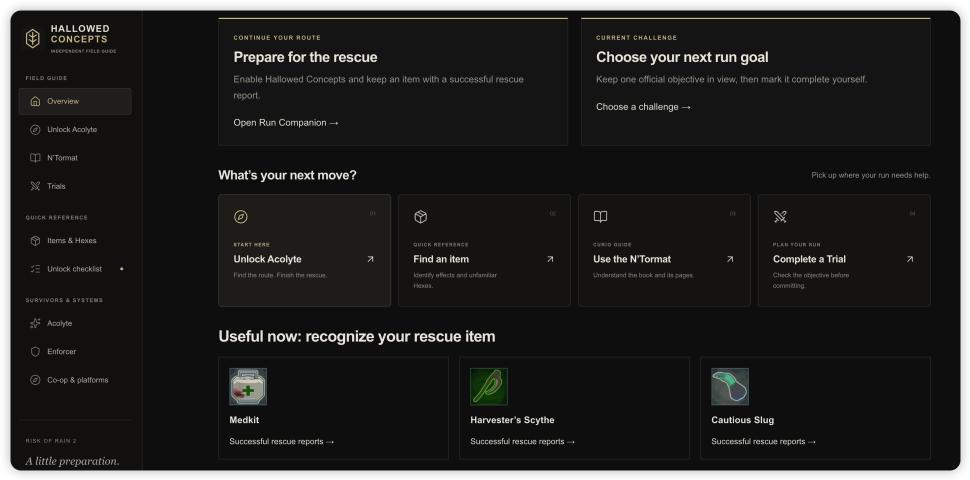Open the Unlock Acolyte compass icon in sidebar

(35, 130)
